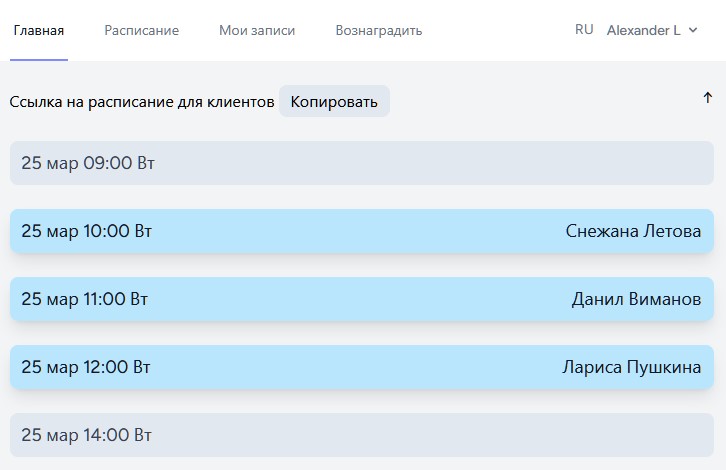Click client name Лариса Пушкина

pyautogui.click(x=631, y=367)
